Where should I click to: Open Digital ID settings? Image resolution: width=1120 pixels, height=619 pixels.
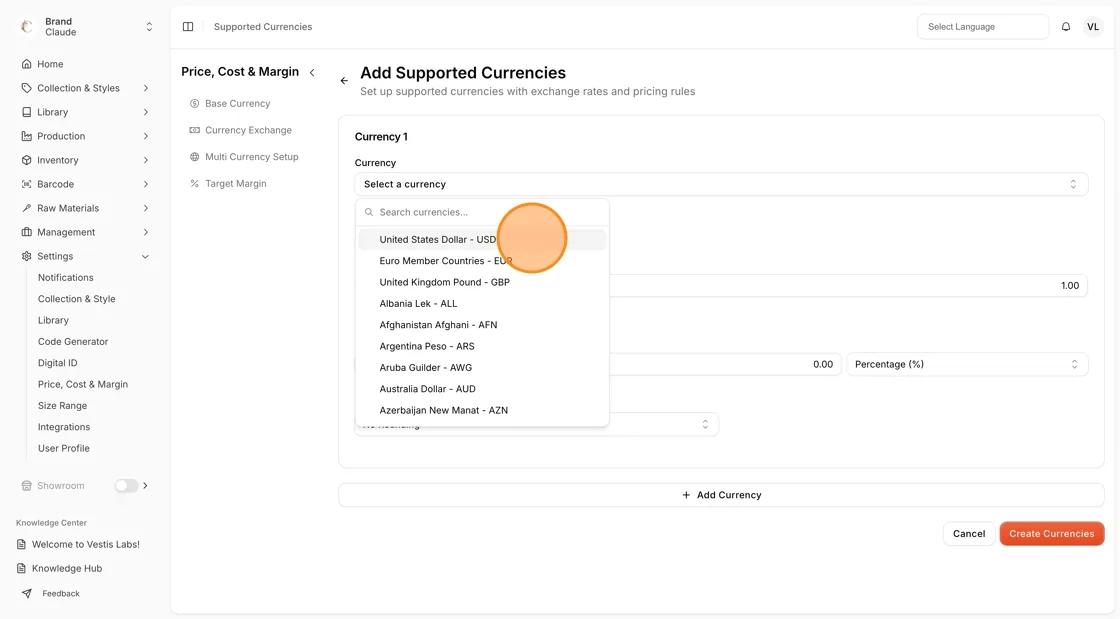tap(57, 363)
